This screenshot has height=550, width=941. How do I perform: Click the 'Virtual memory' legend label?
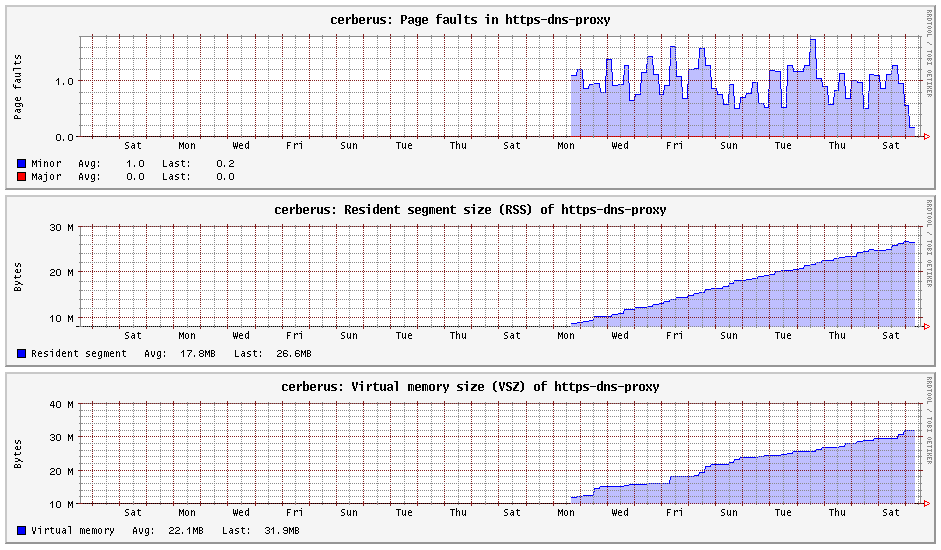(x=73, y=530)
